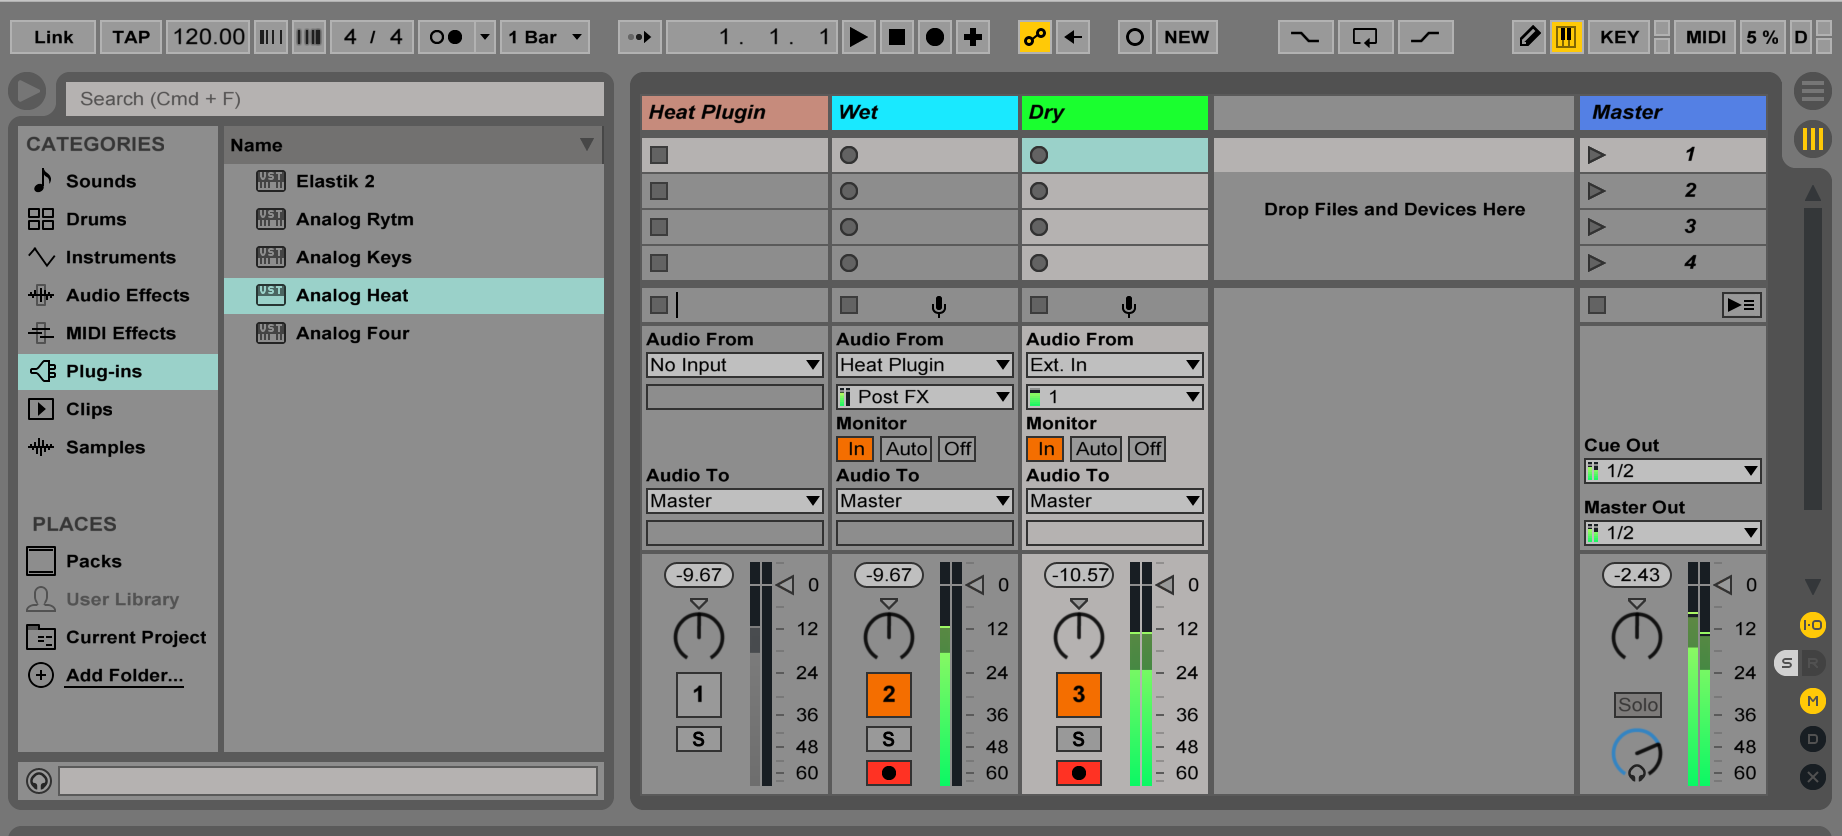This screenshot has height=836, width=1842.
Task: Open the Cue Out output dropdown
Action: 1672,471
